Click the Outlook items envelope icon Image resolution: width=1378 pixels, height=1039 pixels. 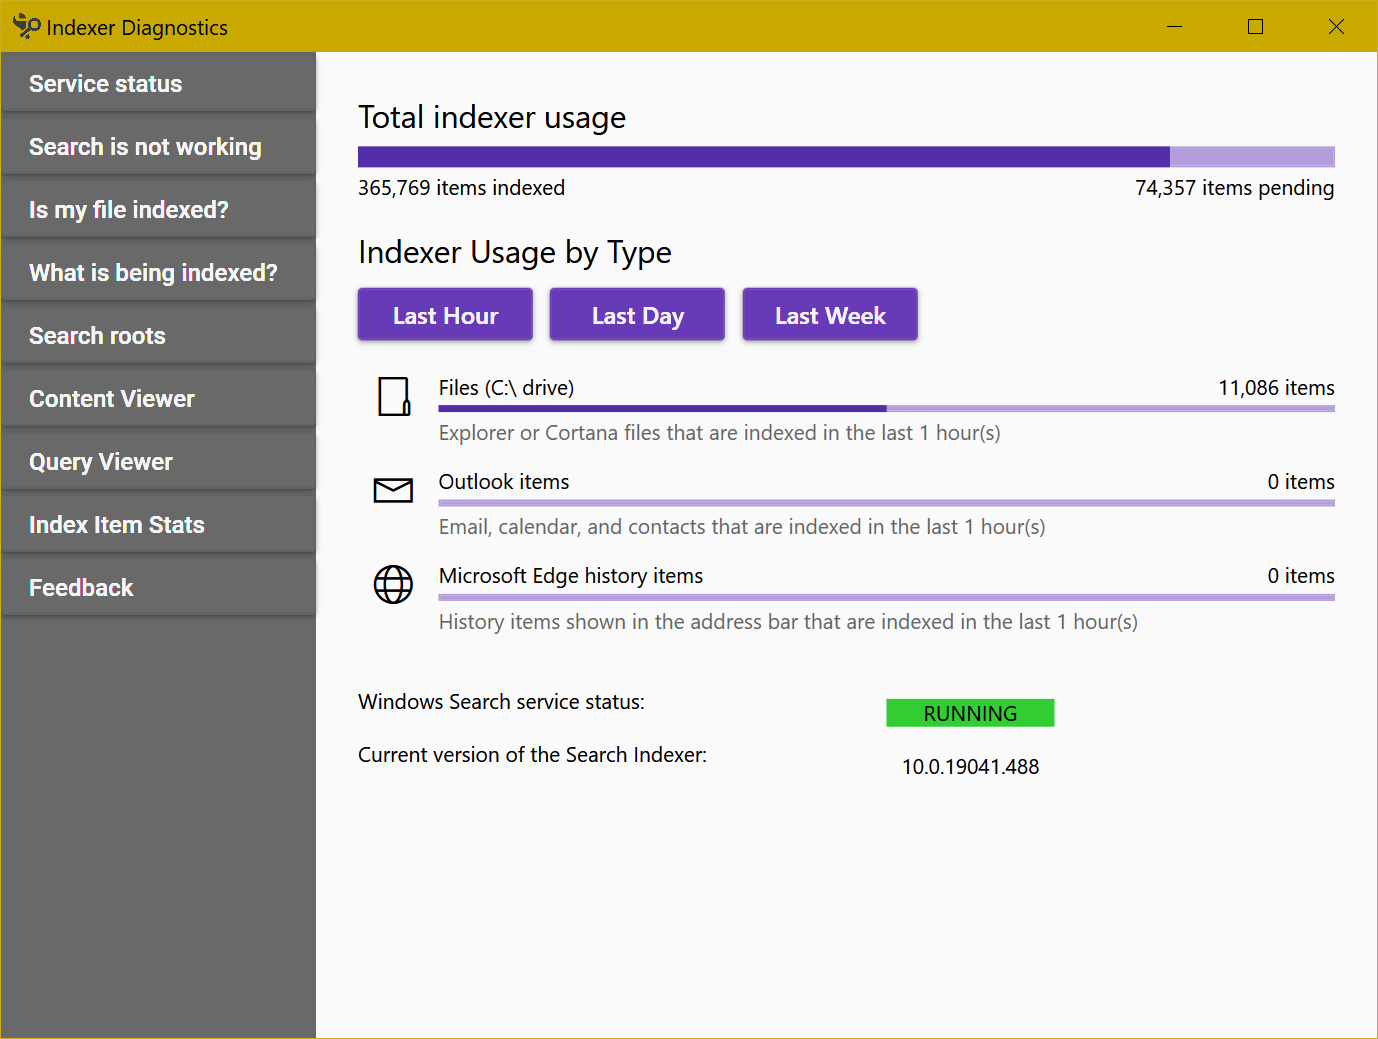393,490
